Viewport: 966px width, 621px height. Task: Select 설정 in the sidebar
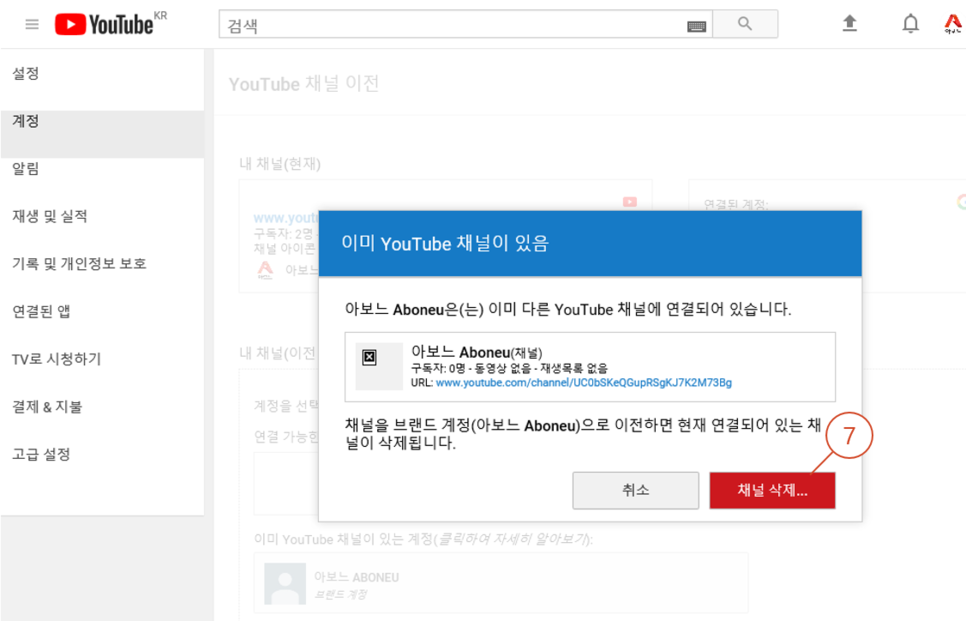(x=26, y=73)
